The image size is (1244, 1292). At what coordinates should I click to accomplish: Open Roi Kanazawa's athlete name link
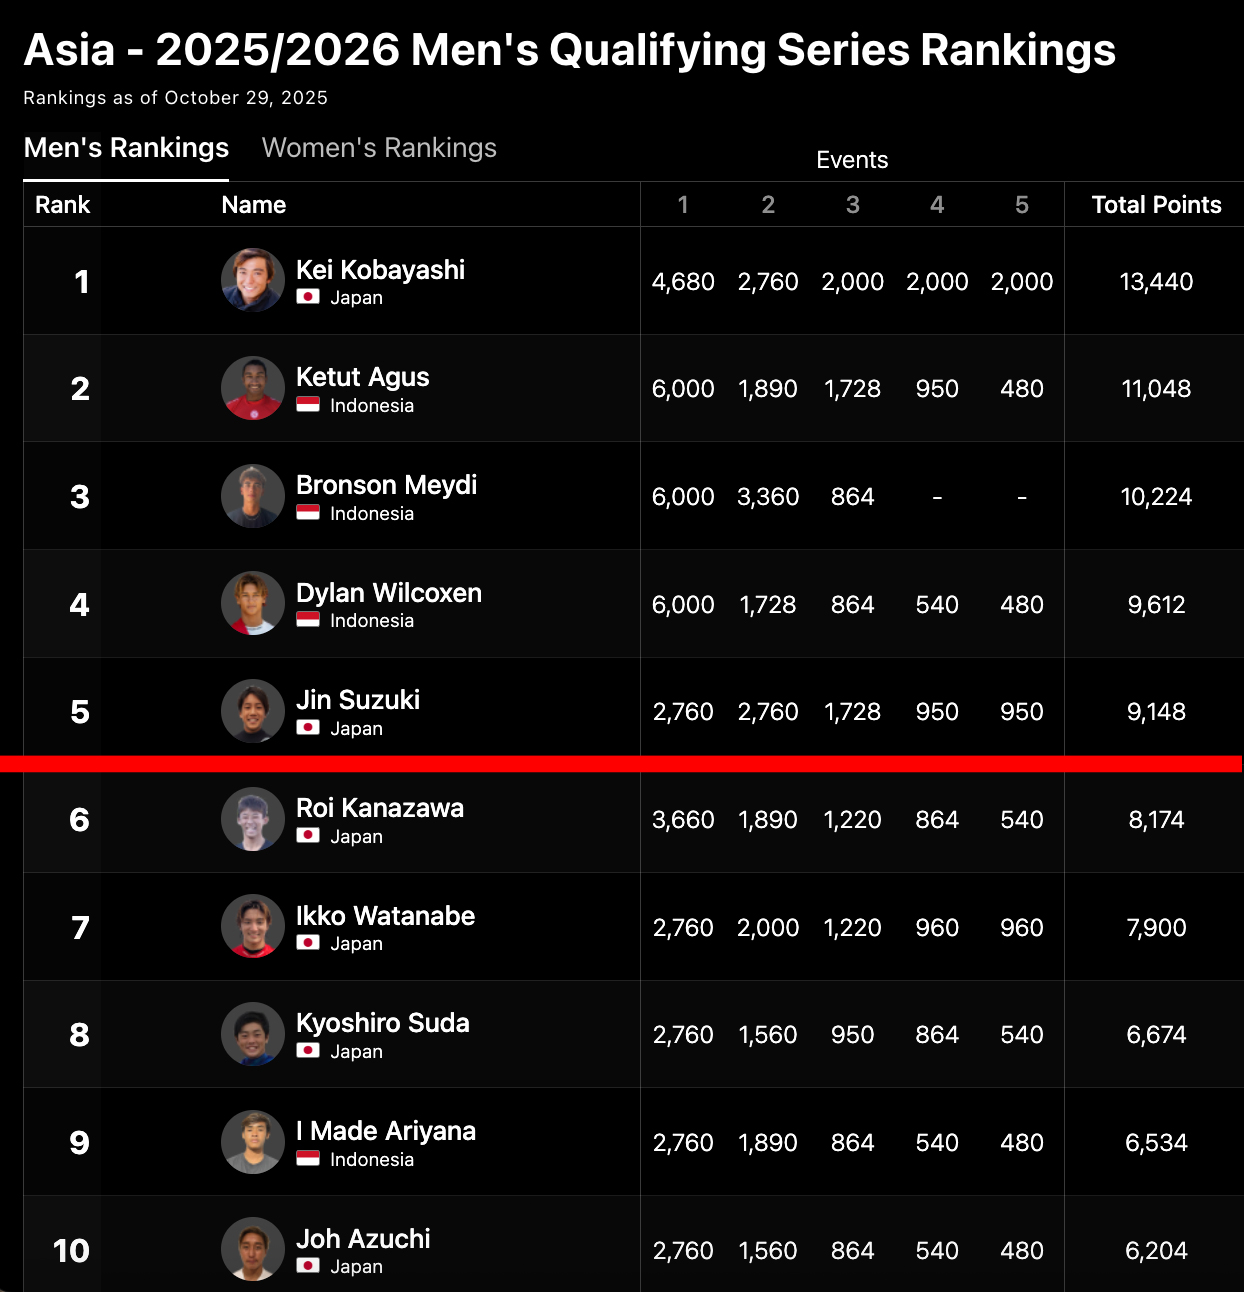pos(380,808)
